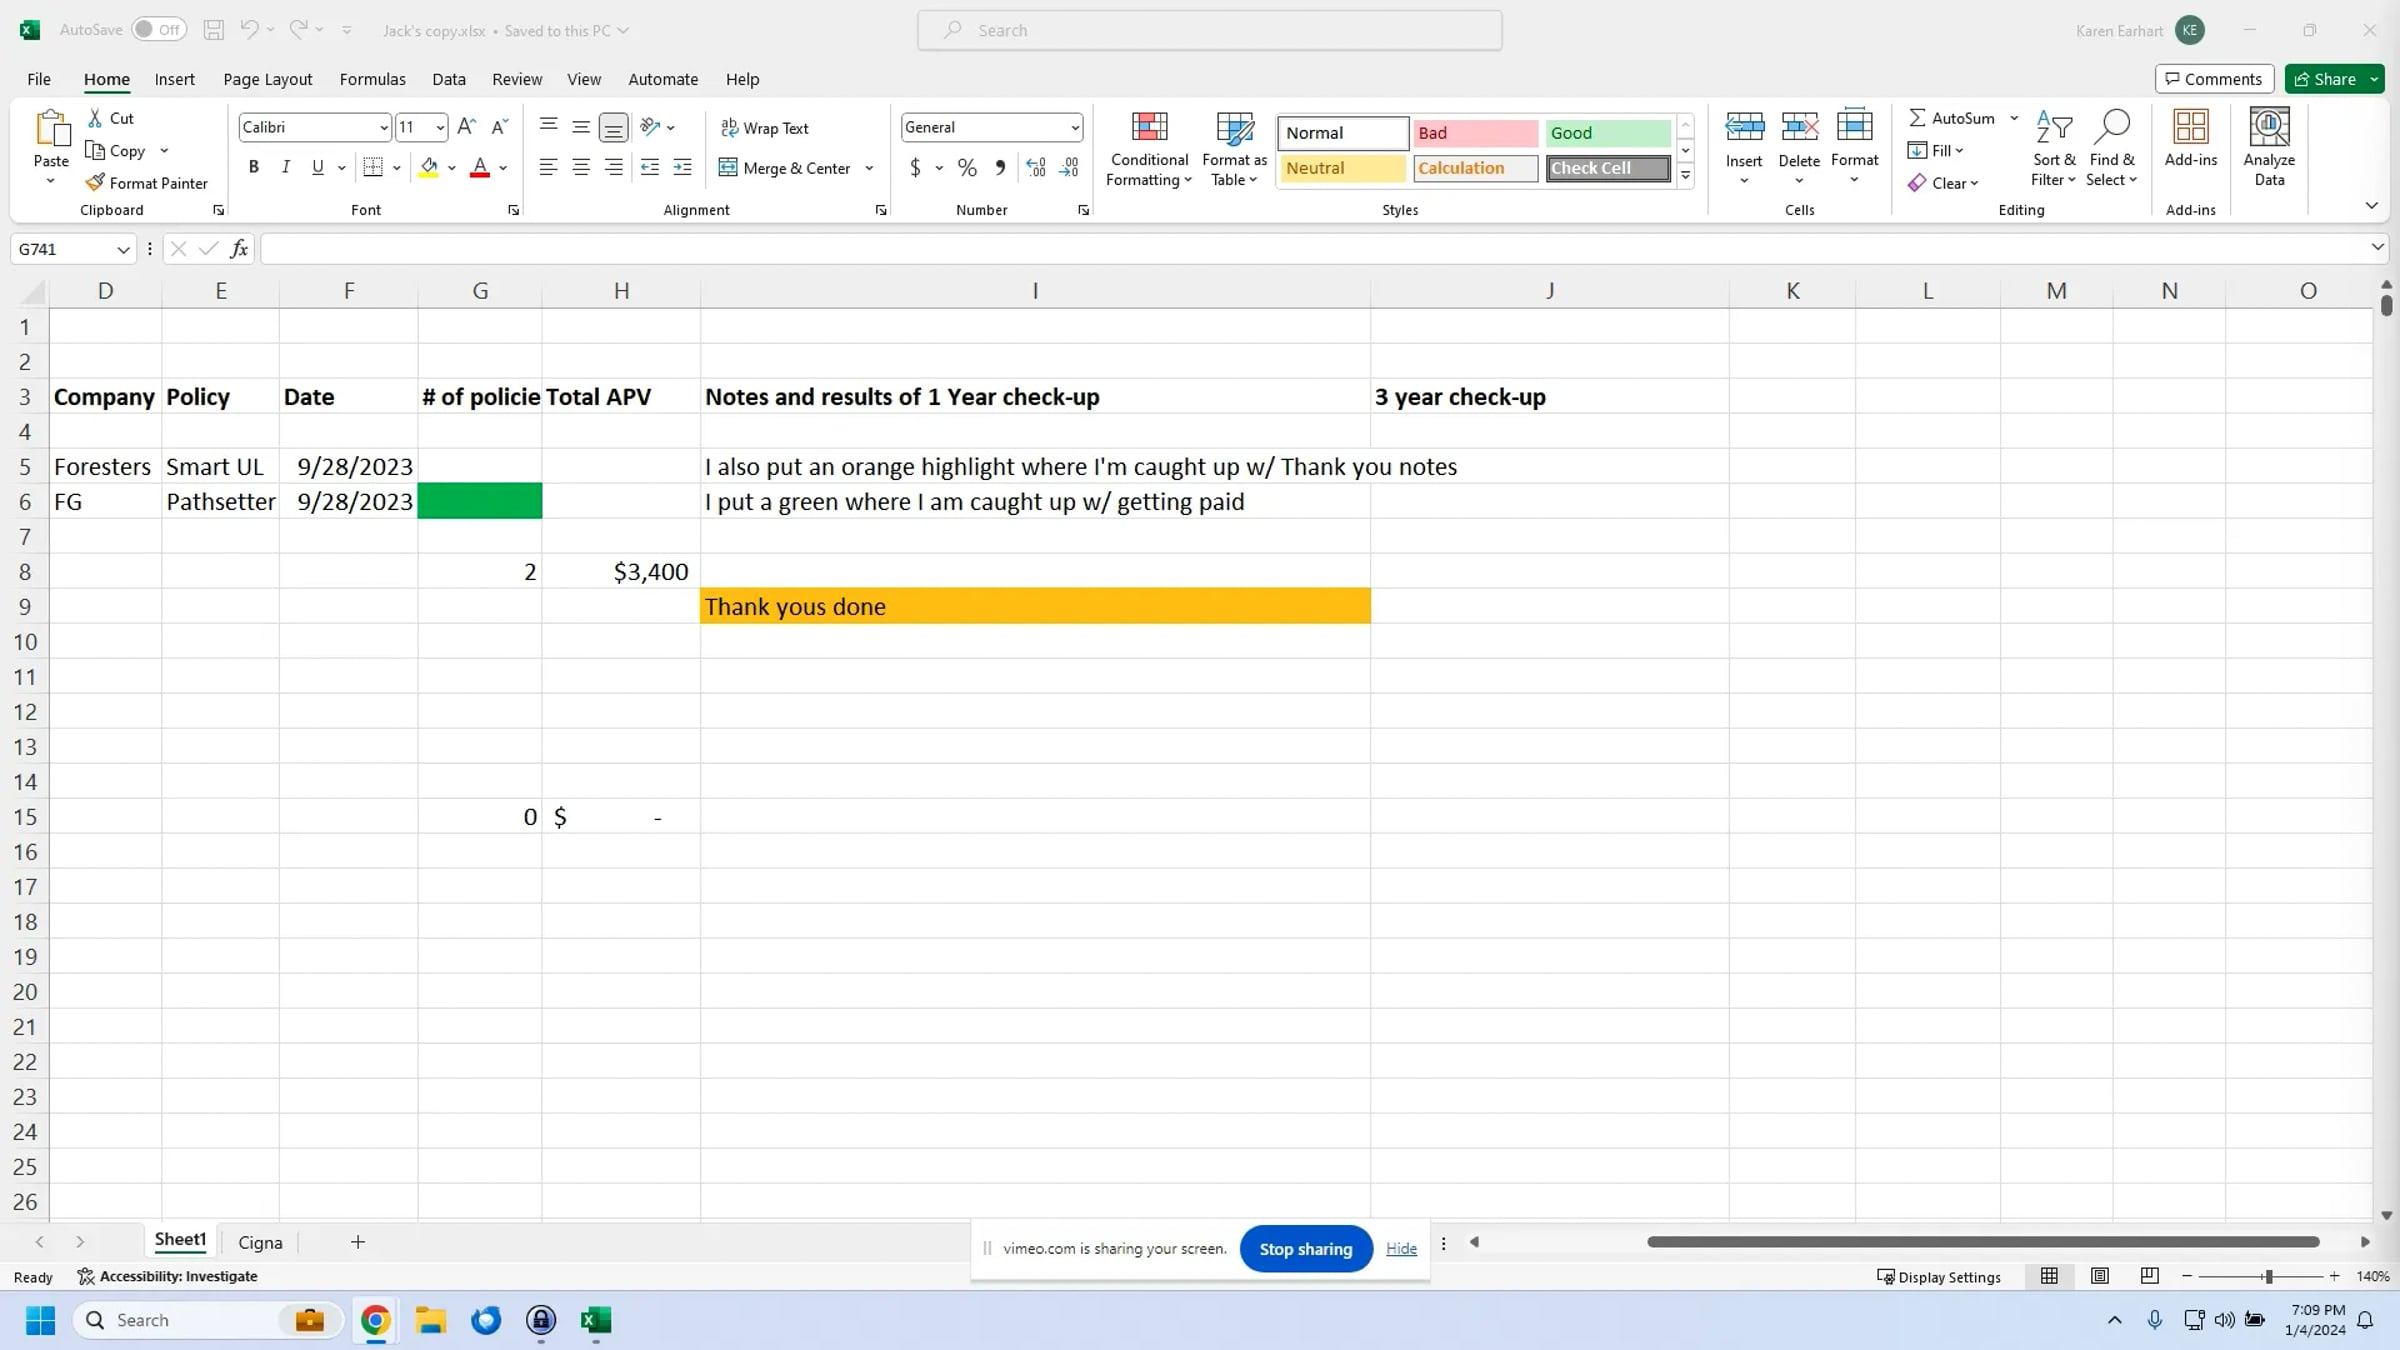This screenshot has height=1350, width=2400.
Task: Expand the Paste options arrow
Action: 51,182
